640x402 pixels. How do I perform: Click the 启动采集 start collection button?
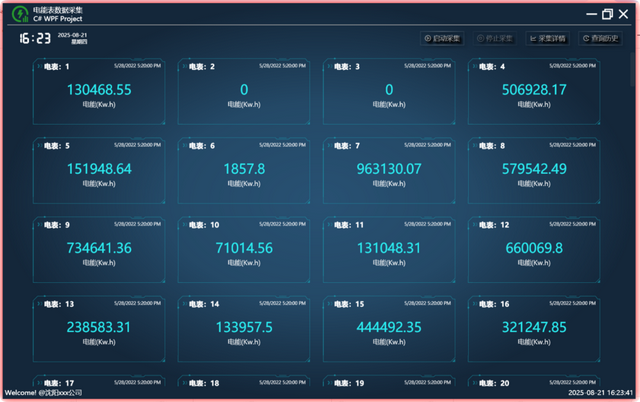click(x=442, y=38)
